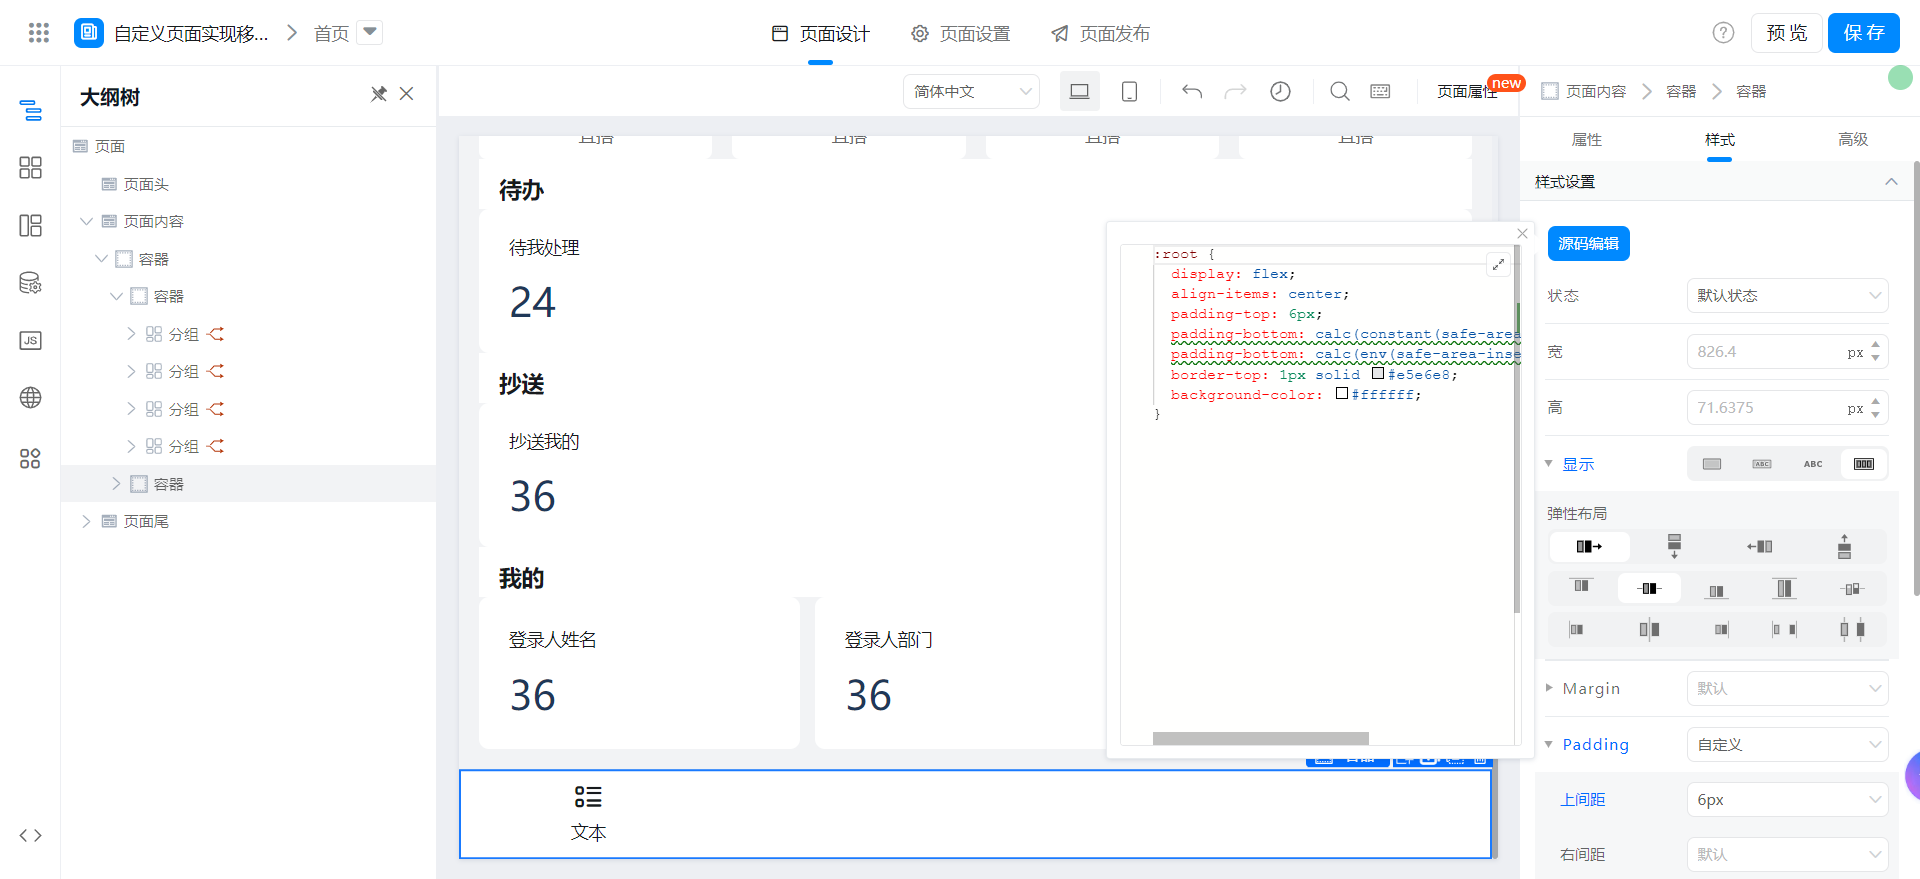1920x879 pixels.
Task: Click the 显示 style link
Action: pos(1578,464)
